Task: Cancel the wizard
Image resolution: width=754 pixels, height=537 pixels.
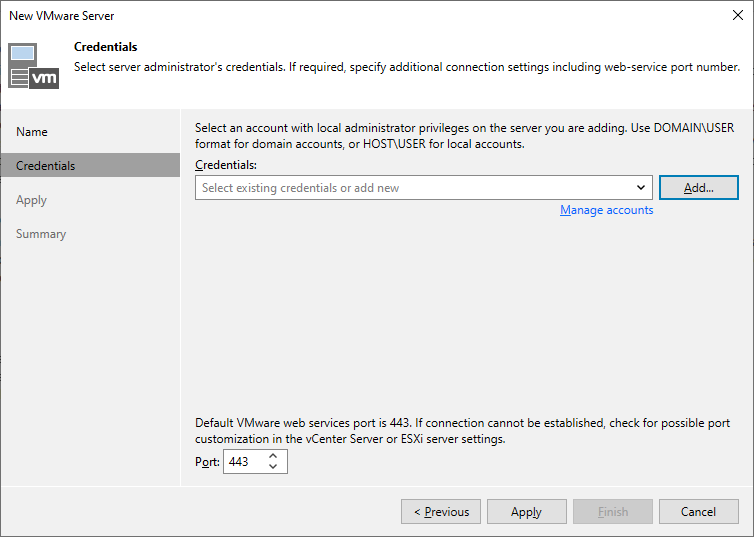Action: click(699, 512)
